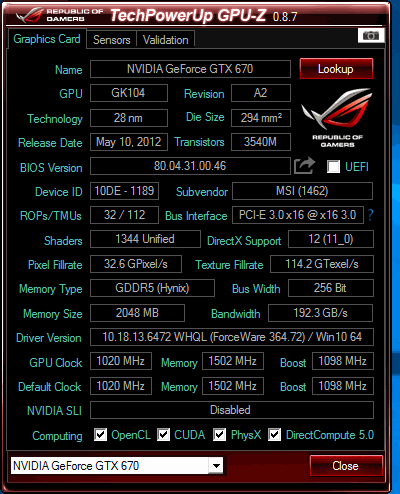Viewport: 400px width, 494px height.
Task: Click the BIOS Version field
Action: (x=190, y=166)
